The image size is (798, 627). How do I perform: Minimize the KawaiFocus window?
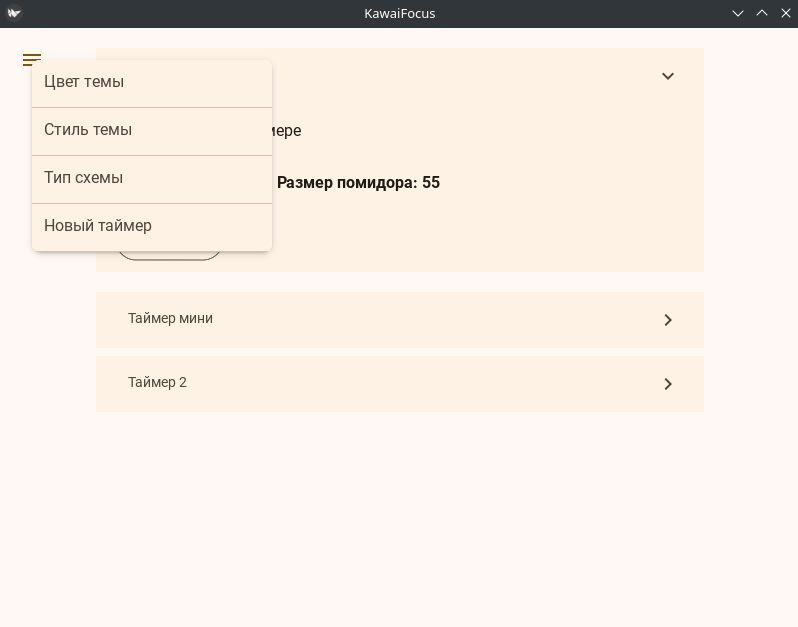(738, 13)
